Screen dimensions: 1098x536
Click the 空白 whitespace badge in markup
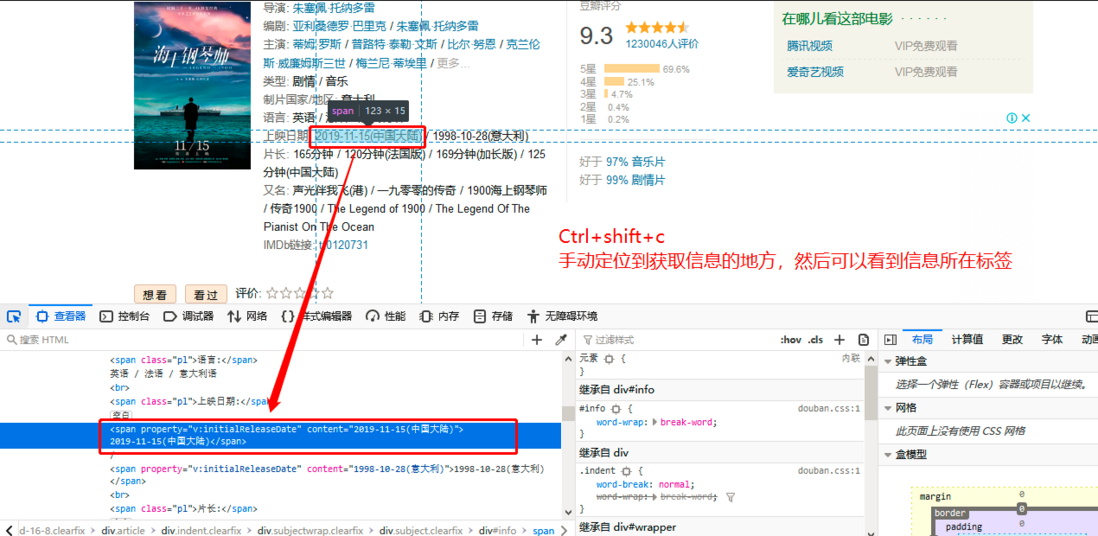122,415
